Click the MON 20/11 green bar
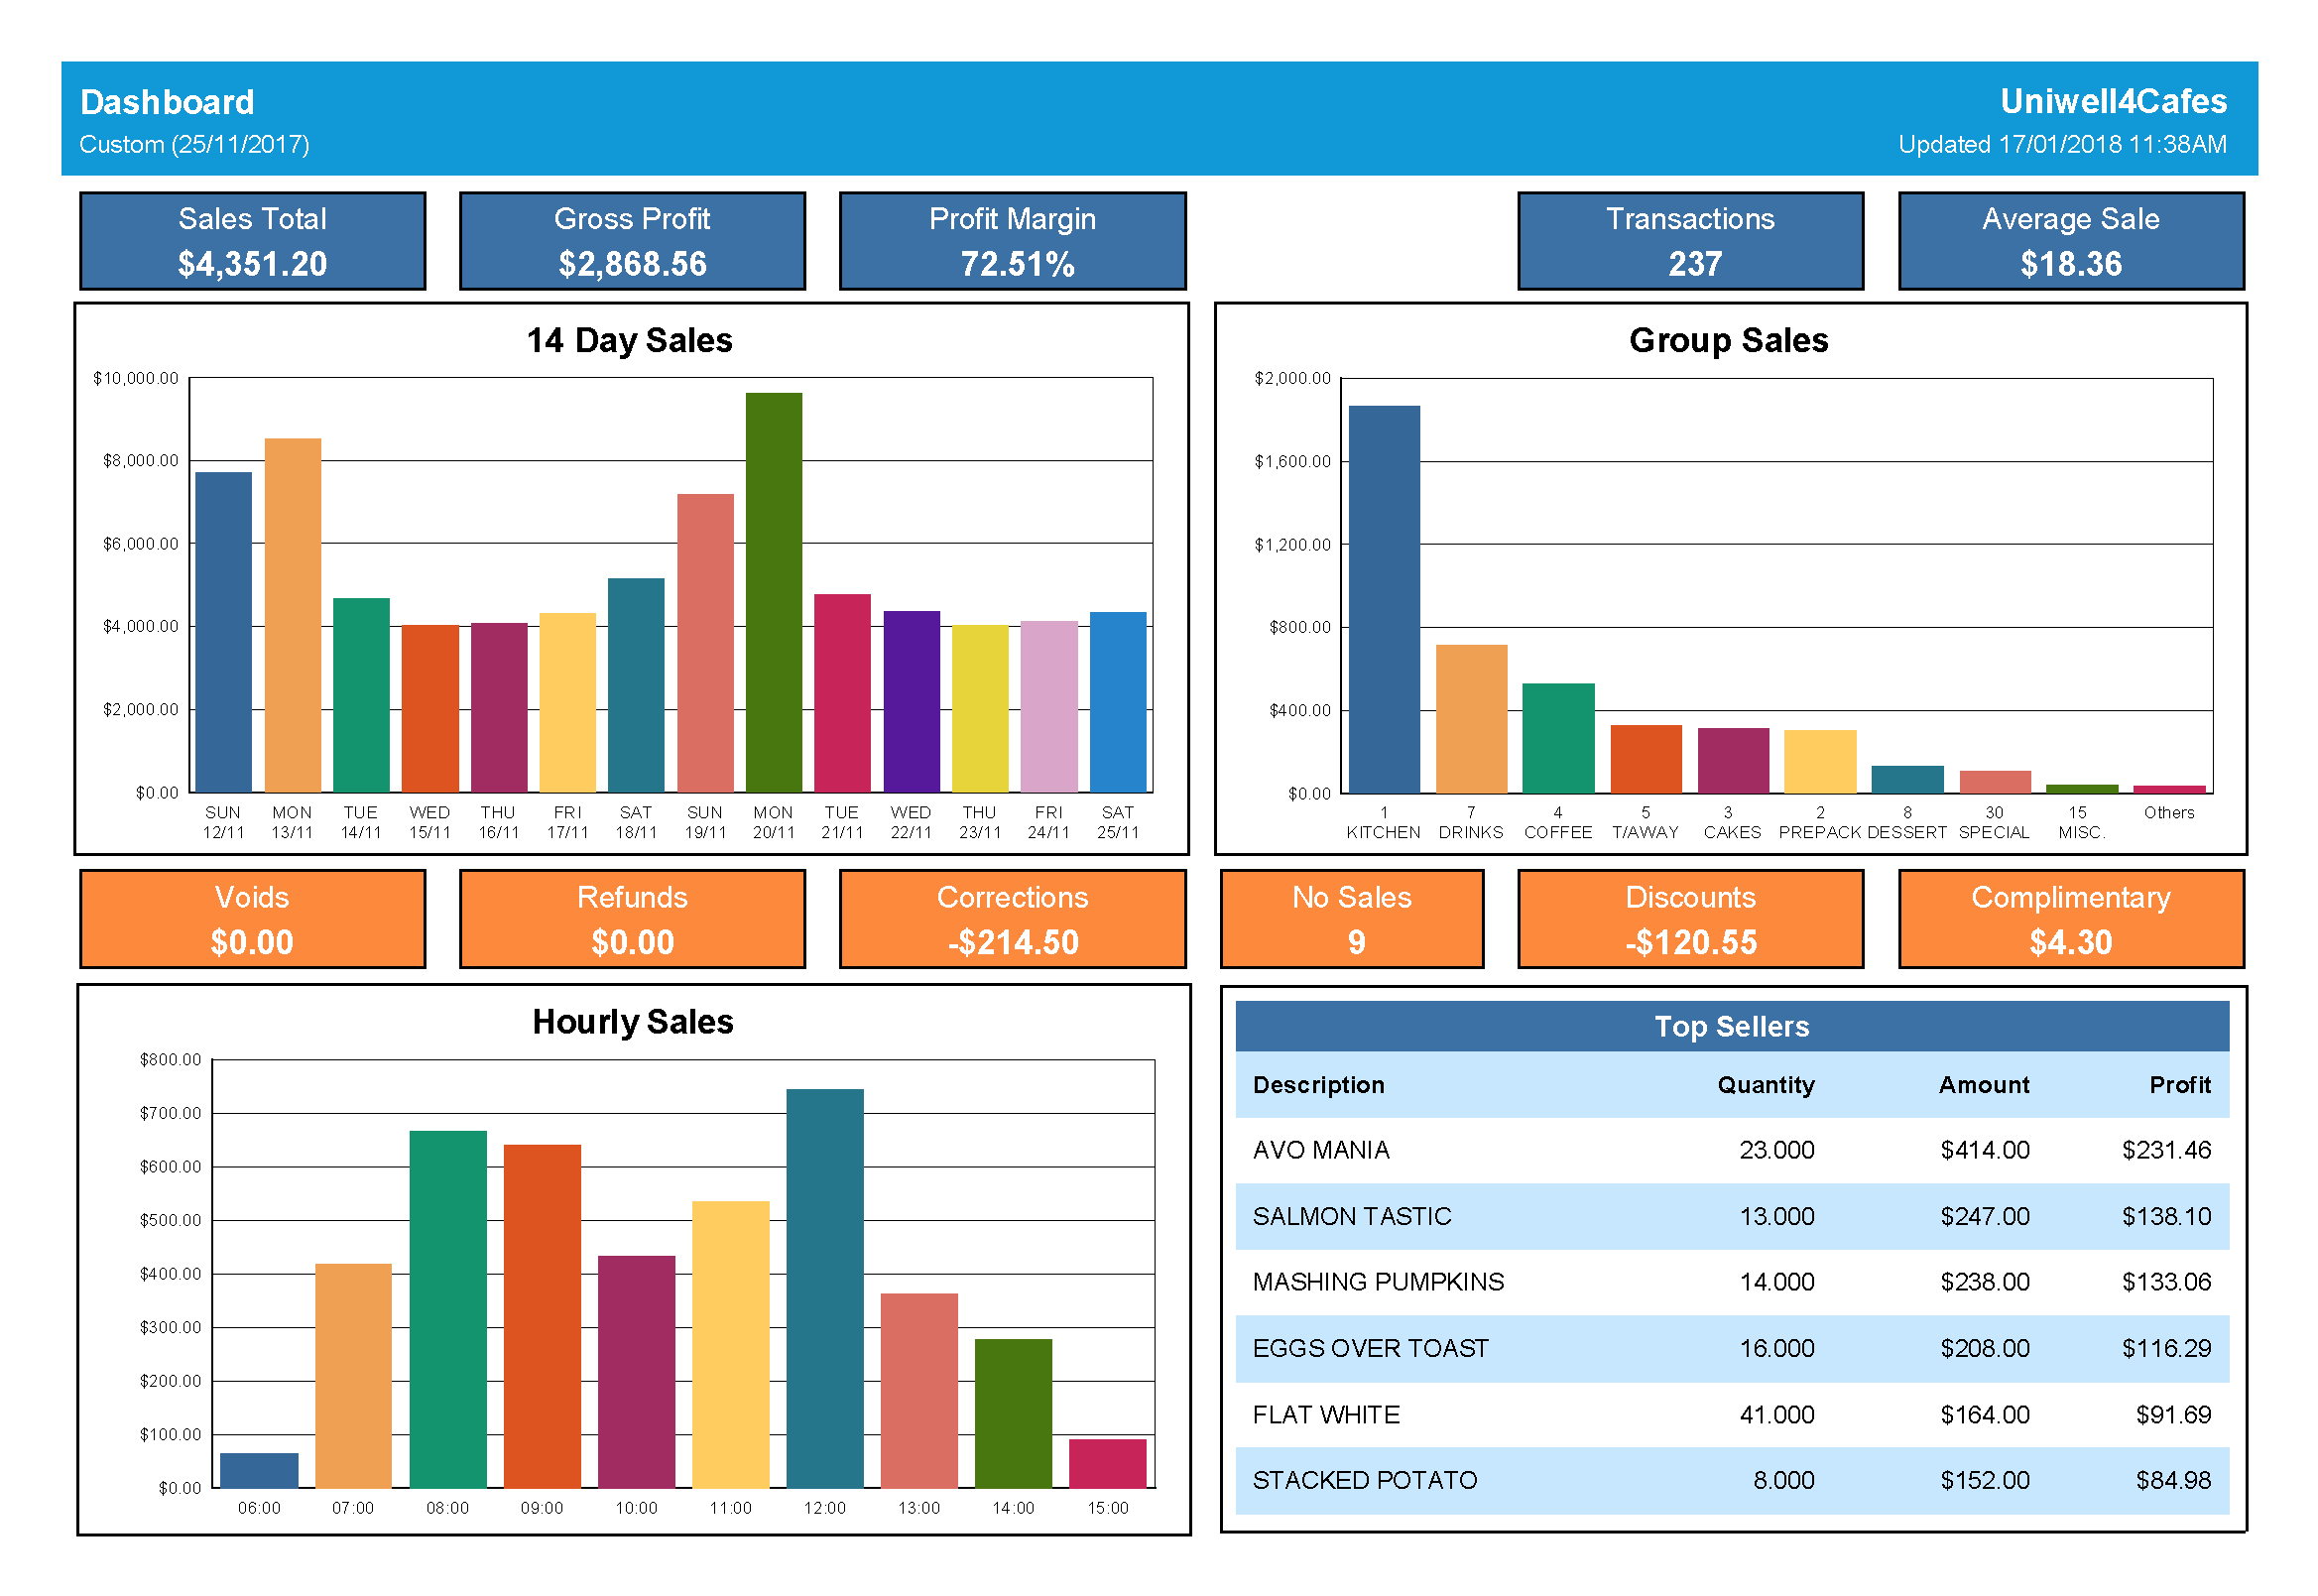 (773, 592)
